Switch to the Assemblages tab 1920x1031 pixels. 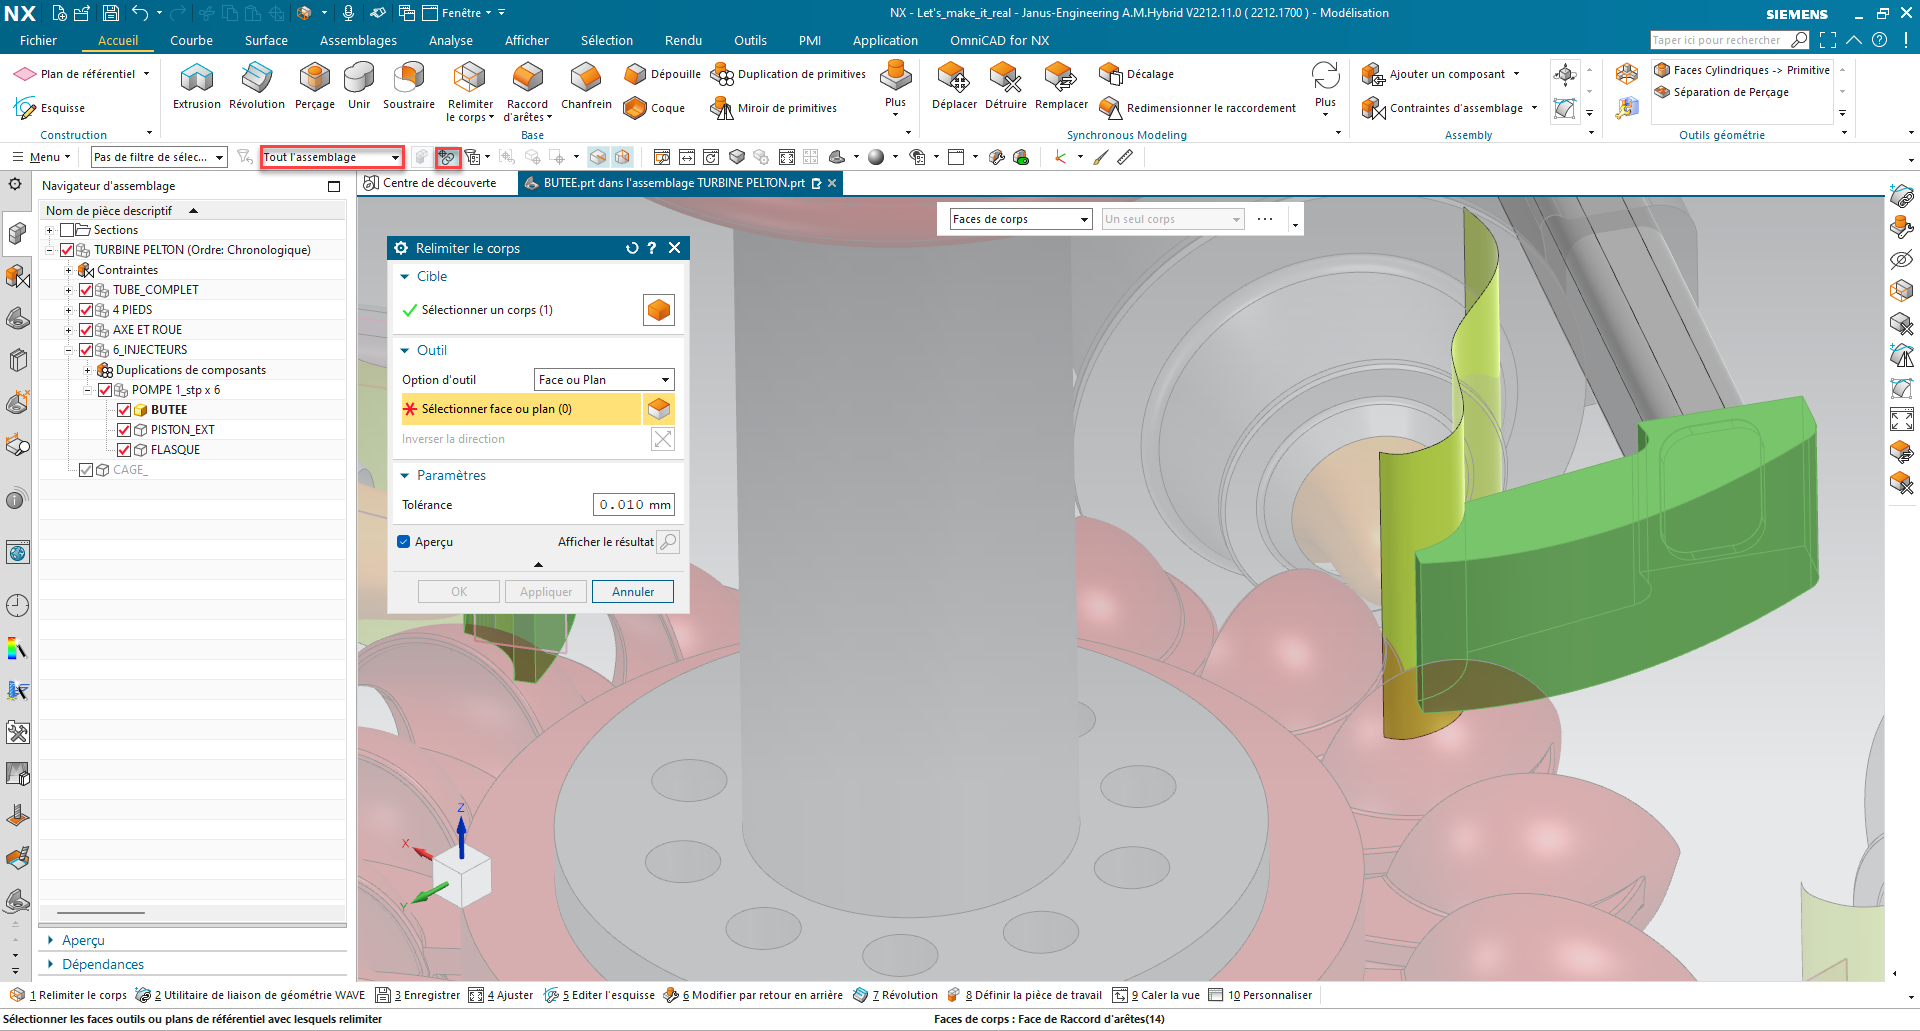358,41
